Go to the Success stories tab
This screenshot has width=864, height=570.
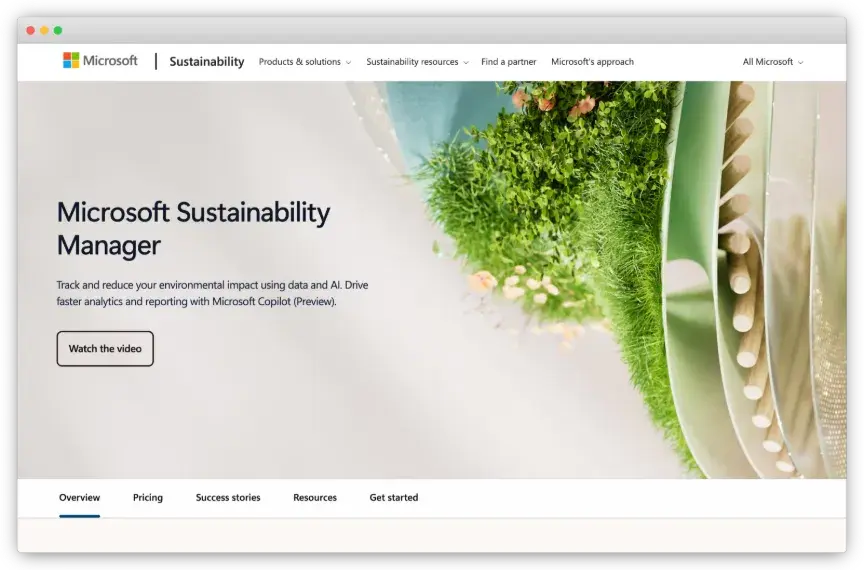(228, 498)
